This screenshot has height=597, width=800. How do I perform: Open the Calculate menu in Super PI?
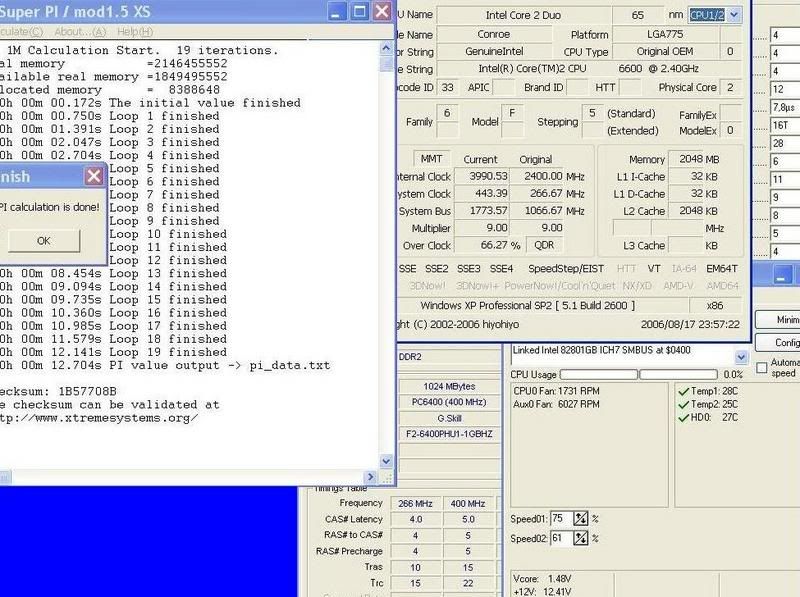21,32
